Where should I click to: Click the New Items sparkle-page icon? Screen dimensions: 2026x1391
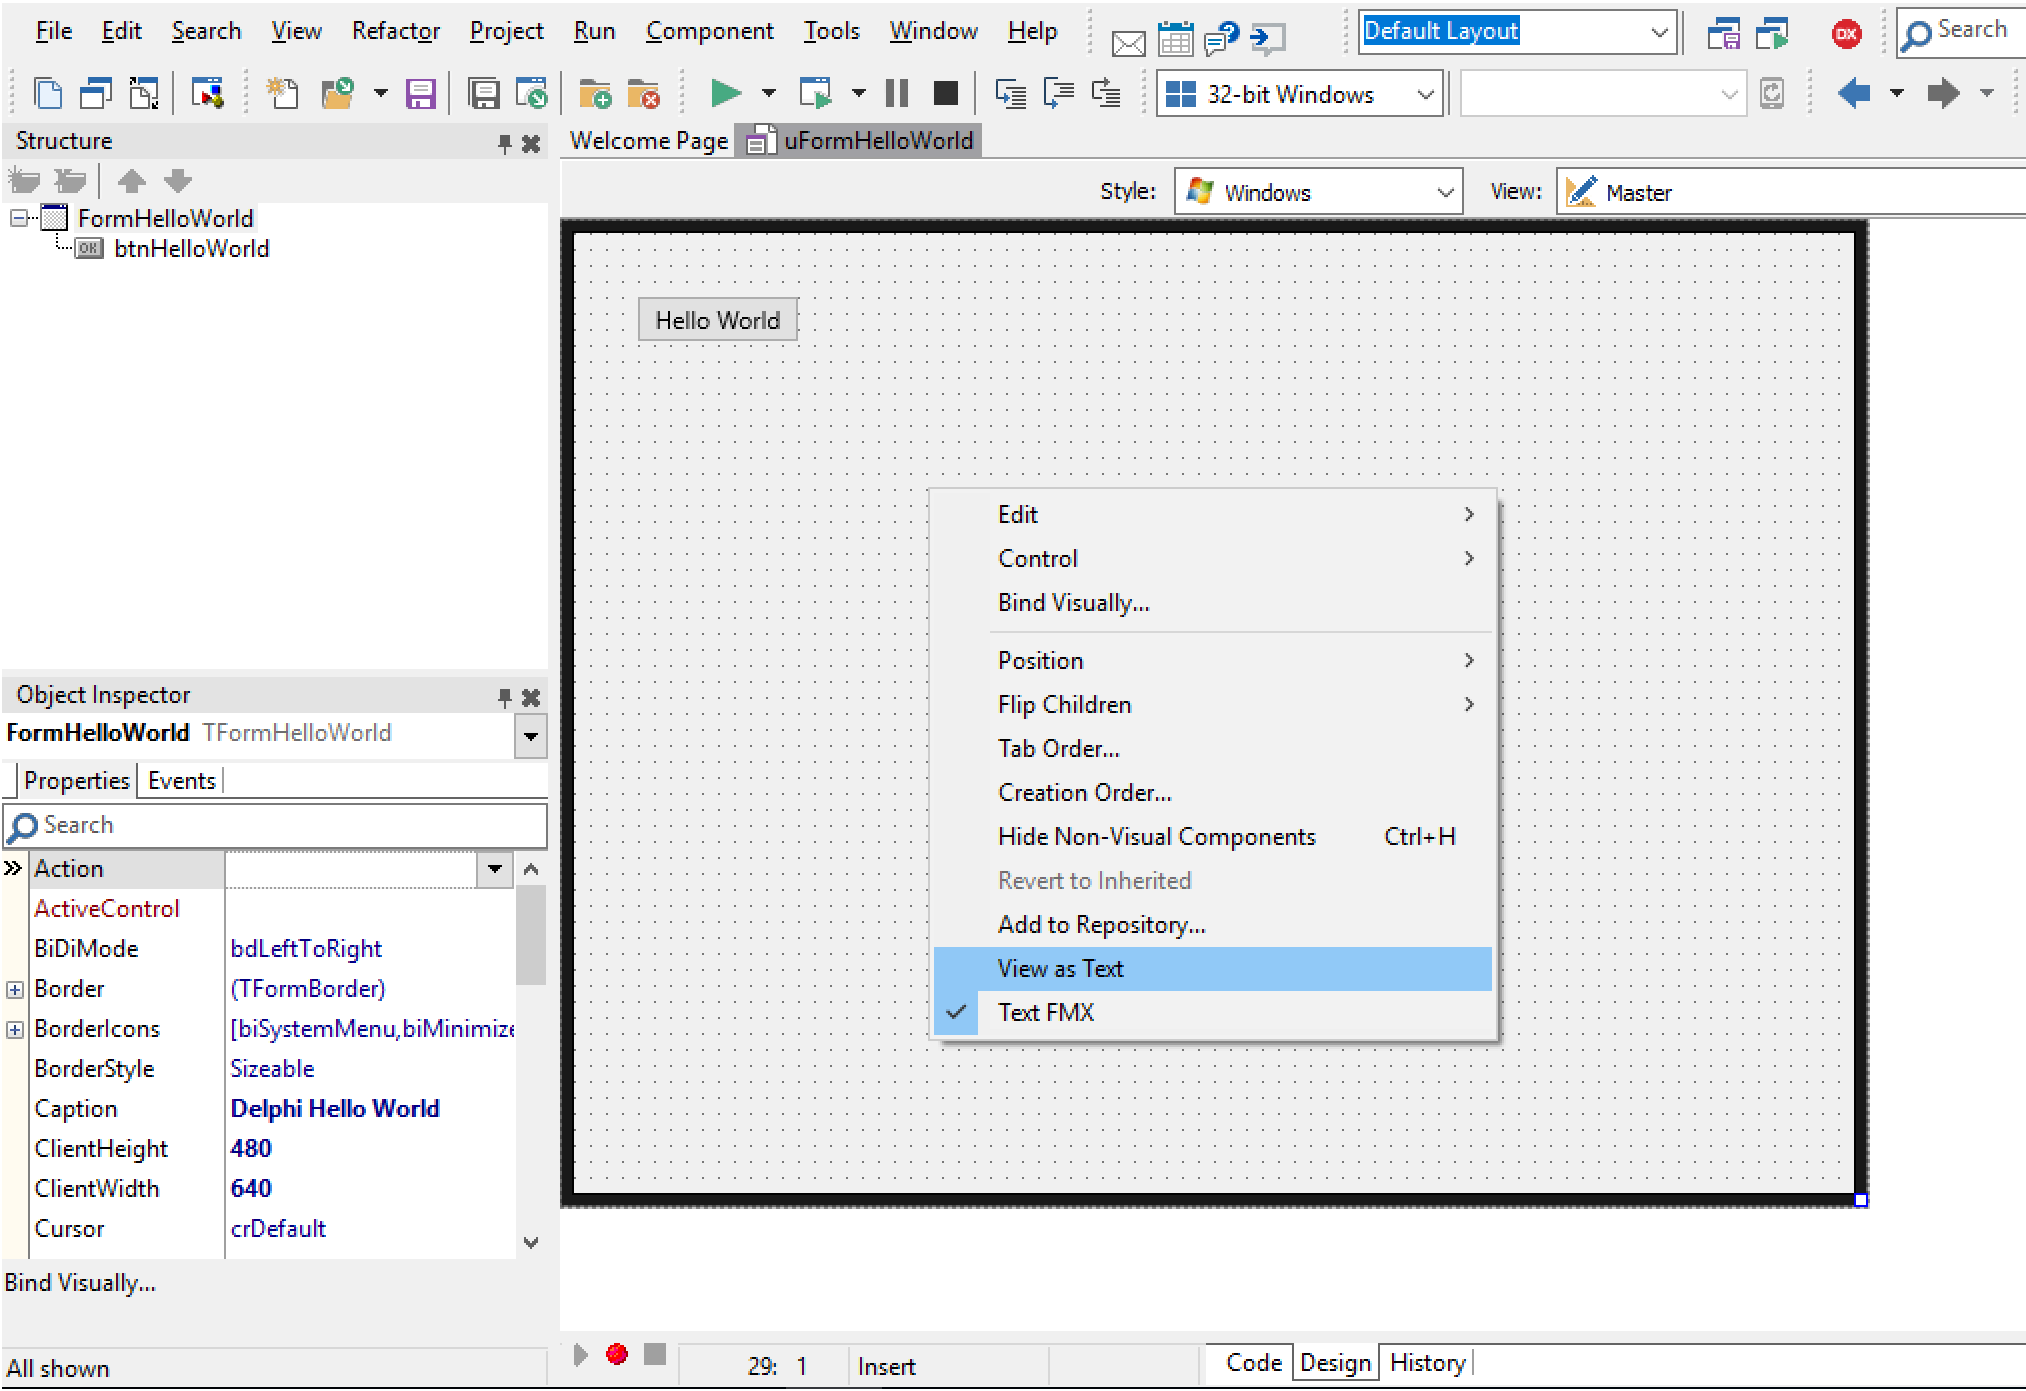282,94
